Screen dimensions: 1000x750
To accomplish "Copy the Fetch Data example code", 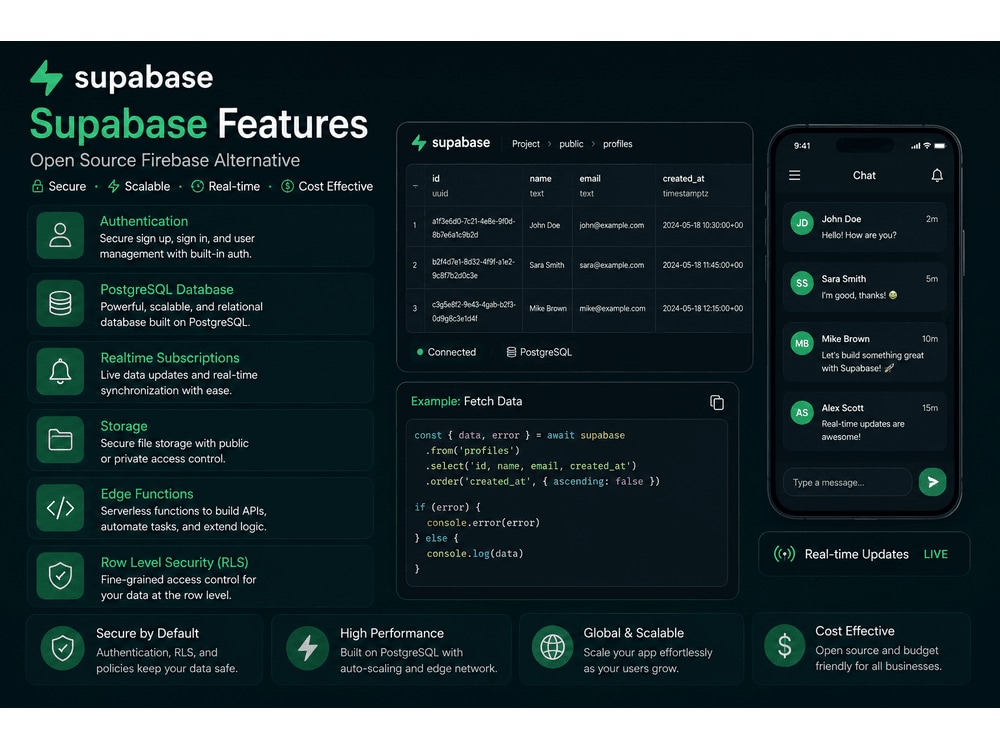I will coord(717,402).
